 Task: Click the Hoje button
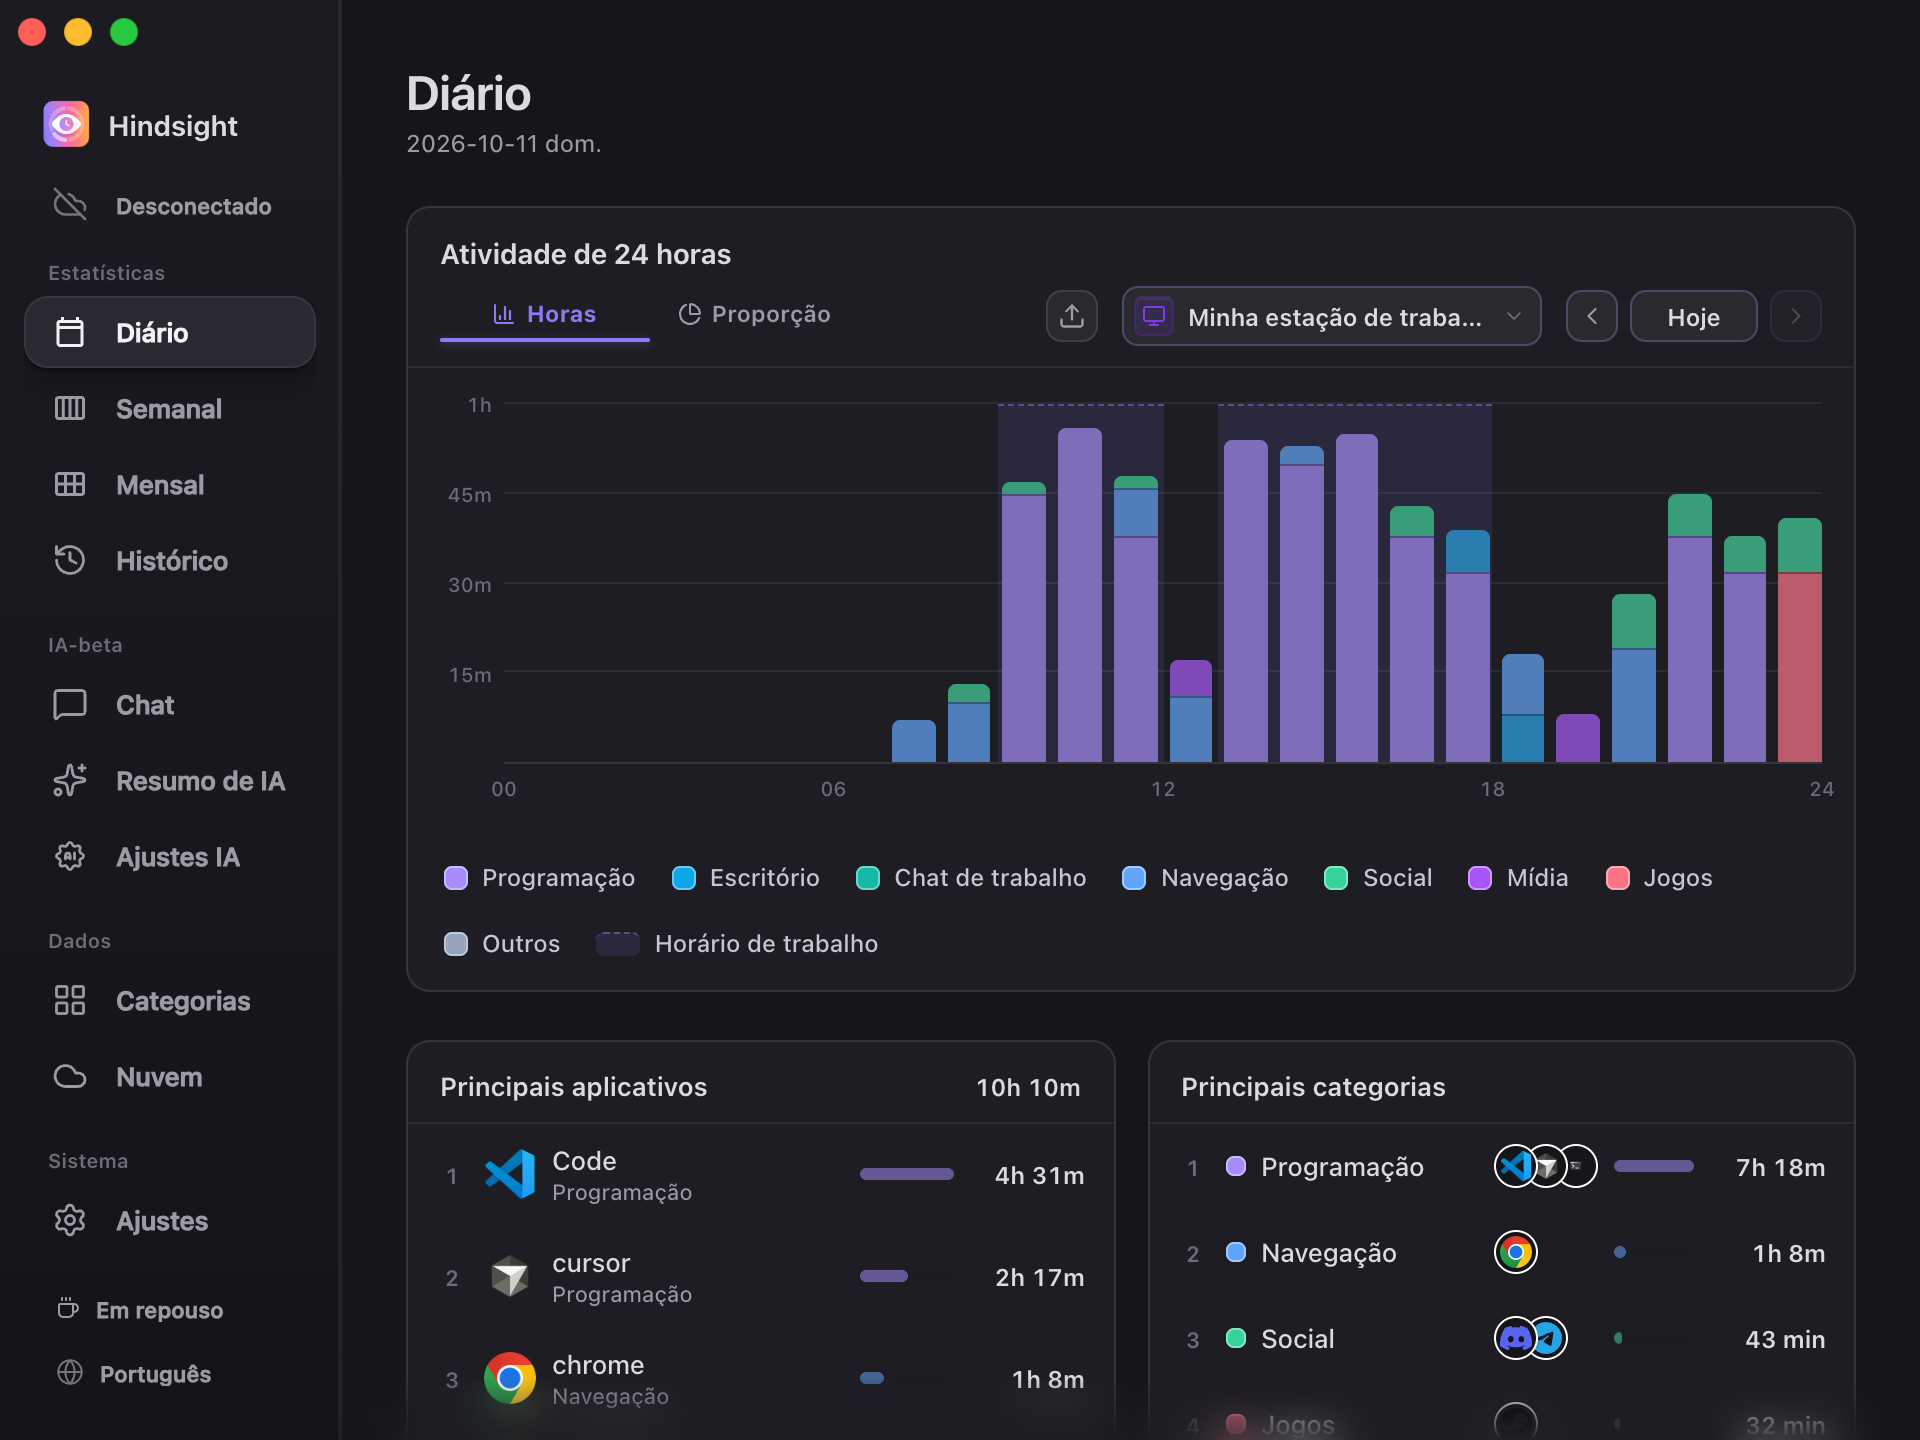[x=1693, y=316]
